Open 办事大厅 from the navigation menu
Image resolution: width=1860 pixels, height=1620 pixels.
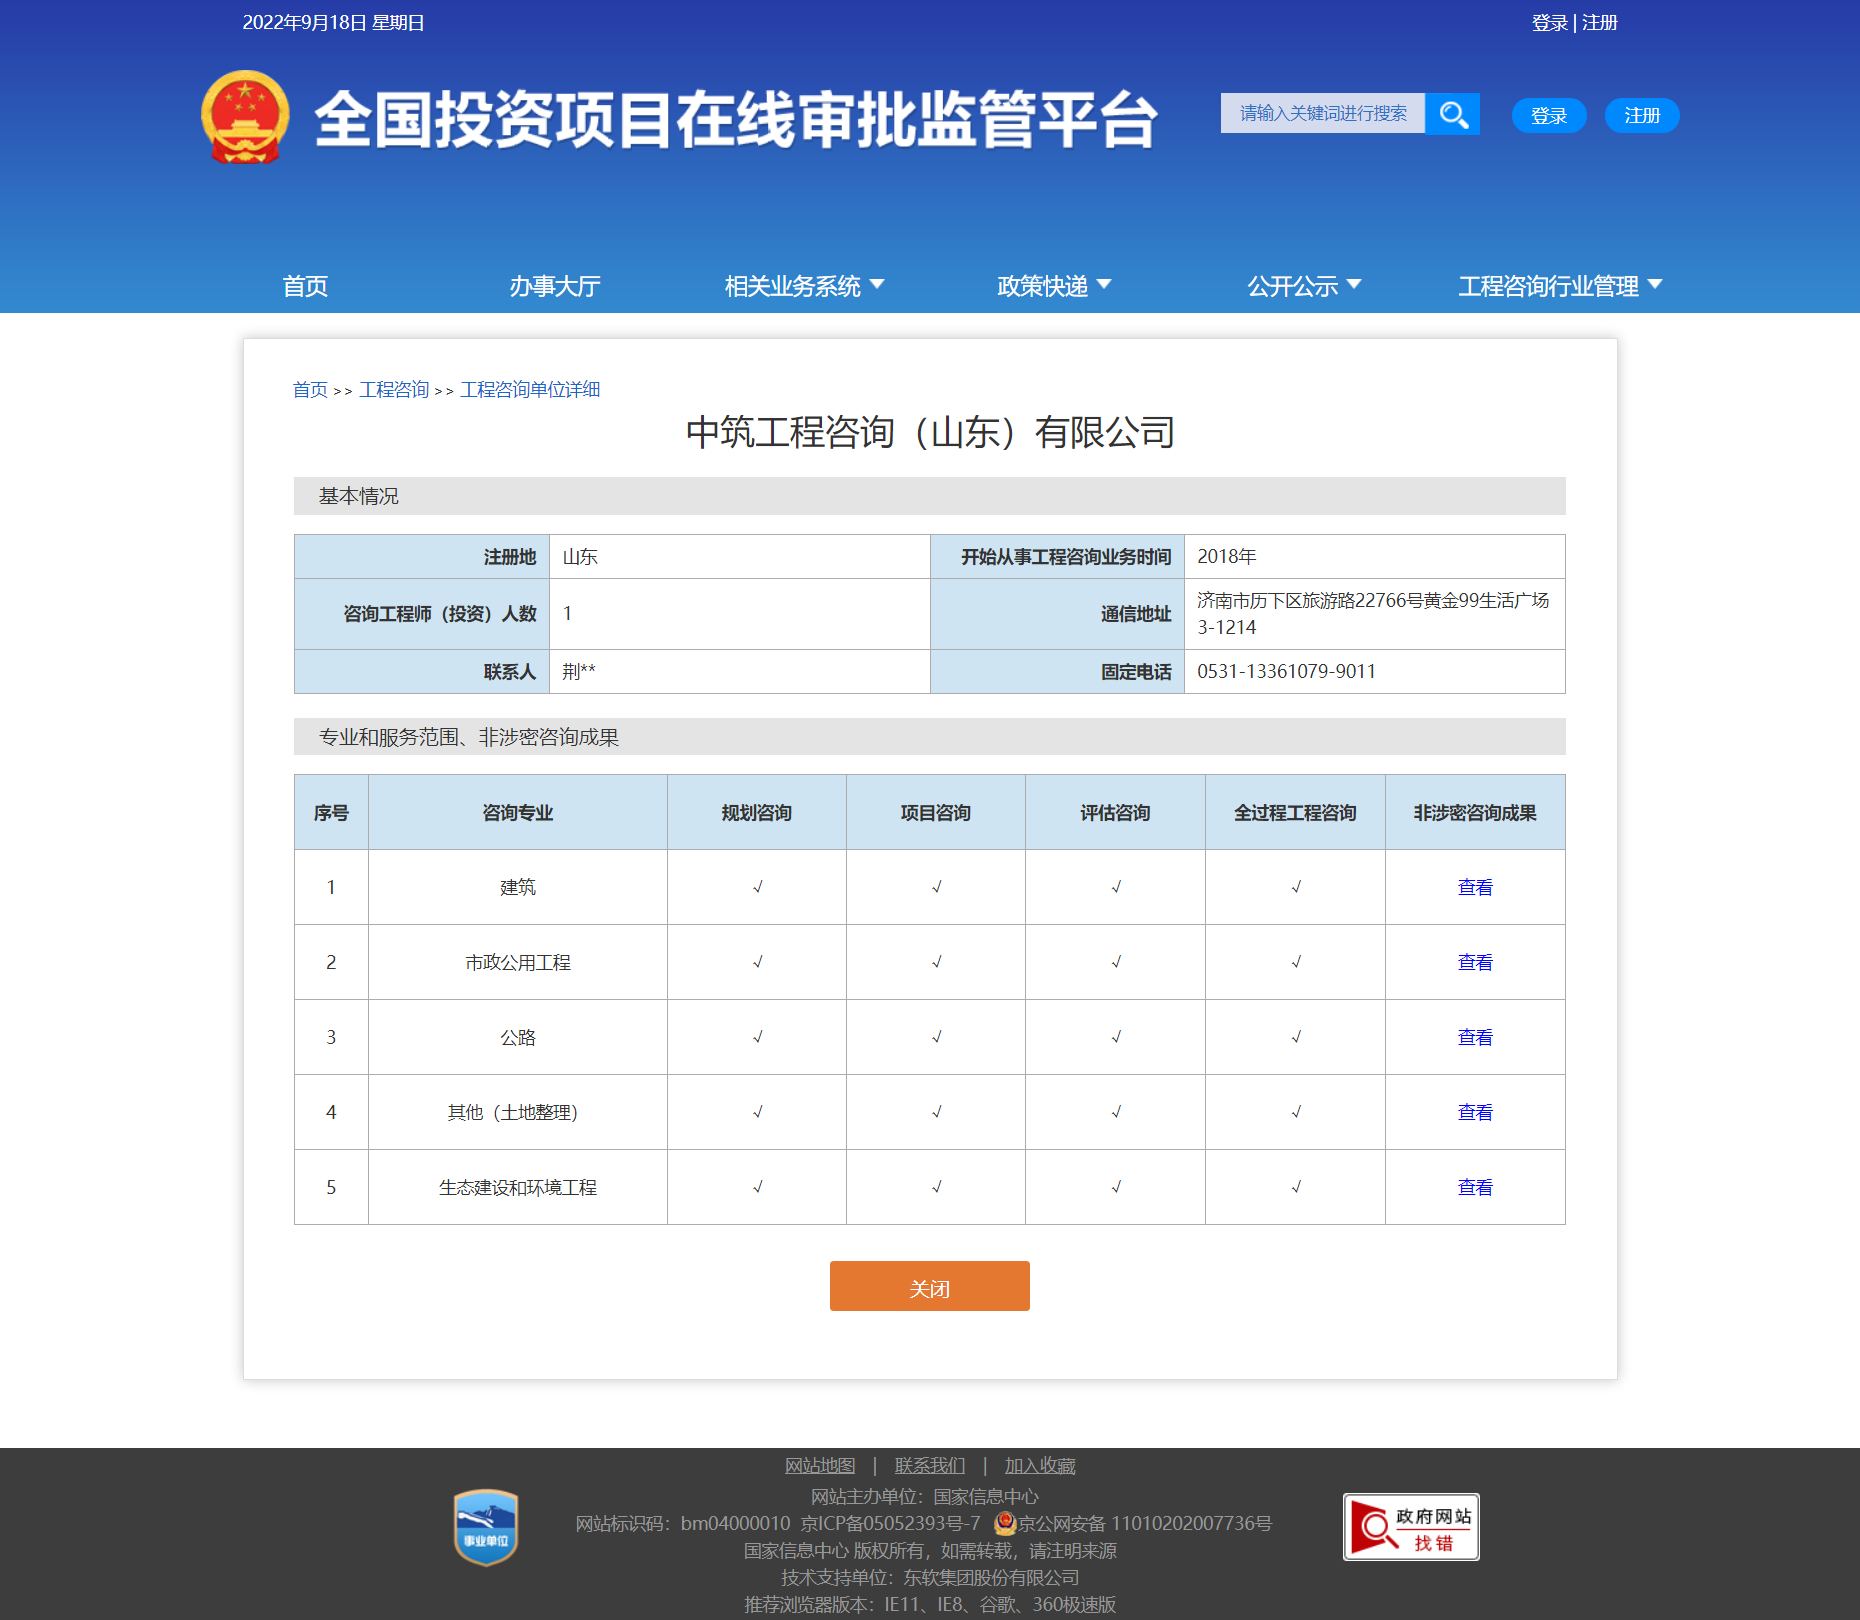point(554,286)
